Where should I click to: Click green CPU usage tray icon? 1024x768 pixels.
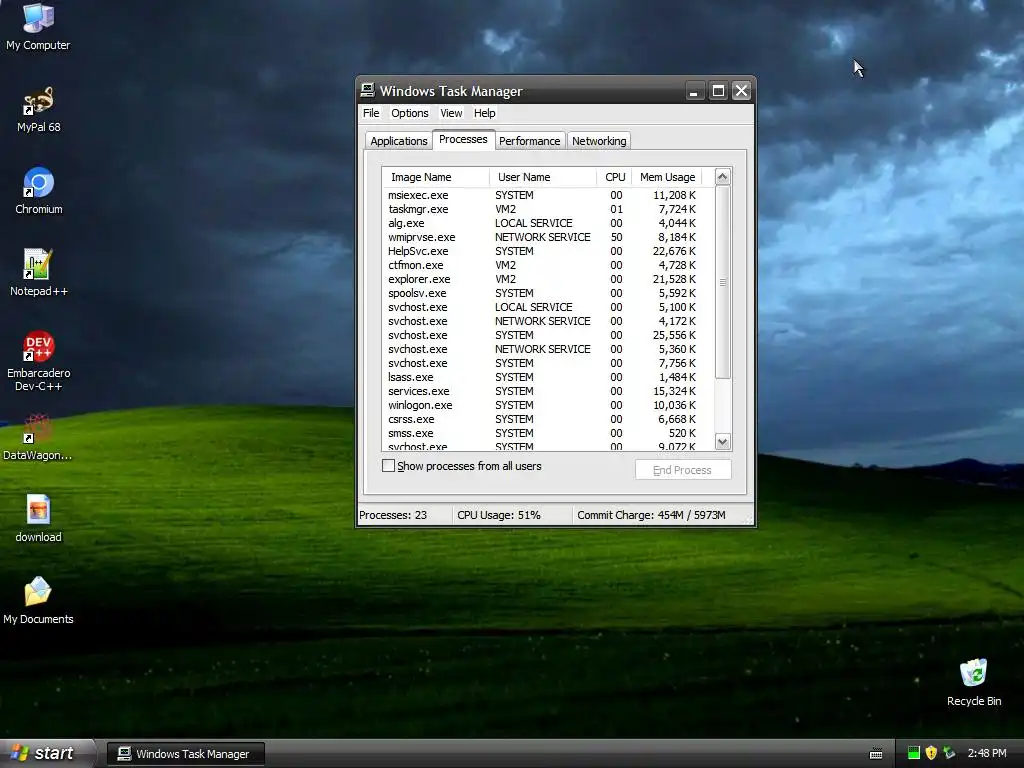914,753
